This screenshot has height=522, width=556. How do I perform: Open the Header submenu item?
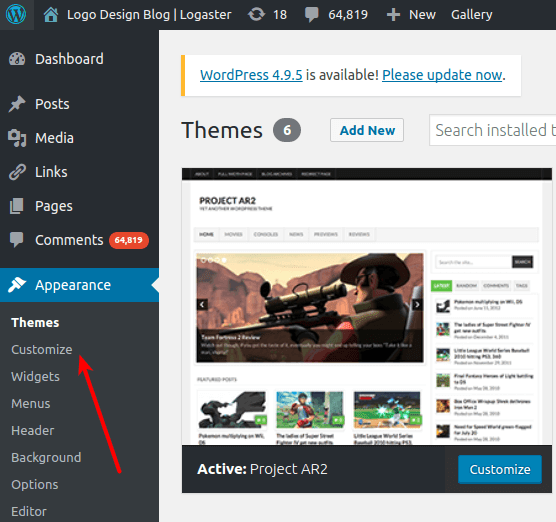click(x=33, y=431)
